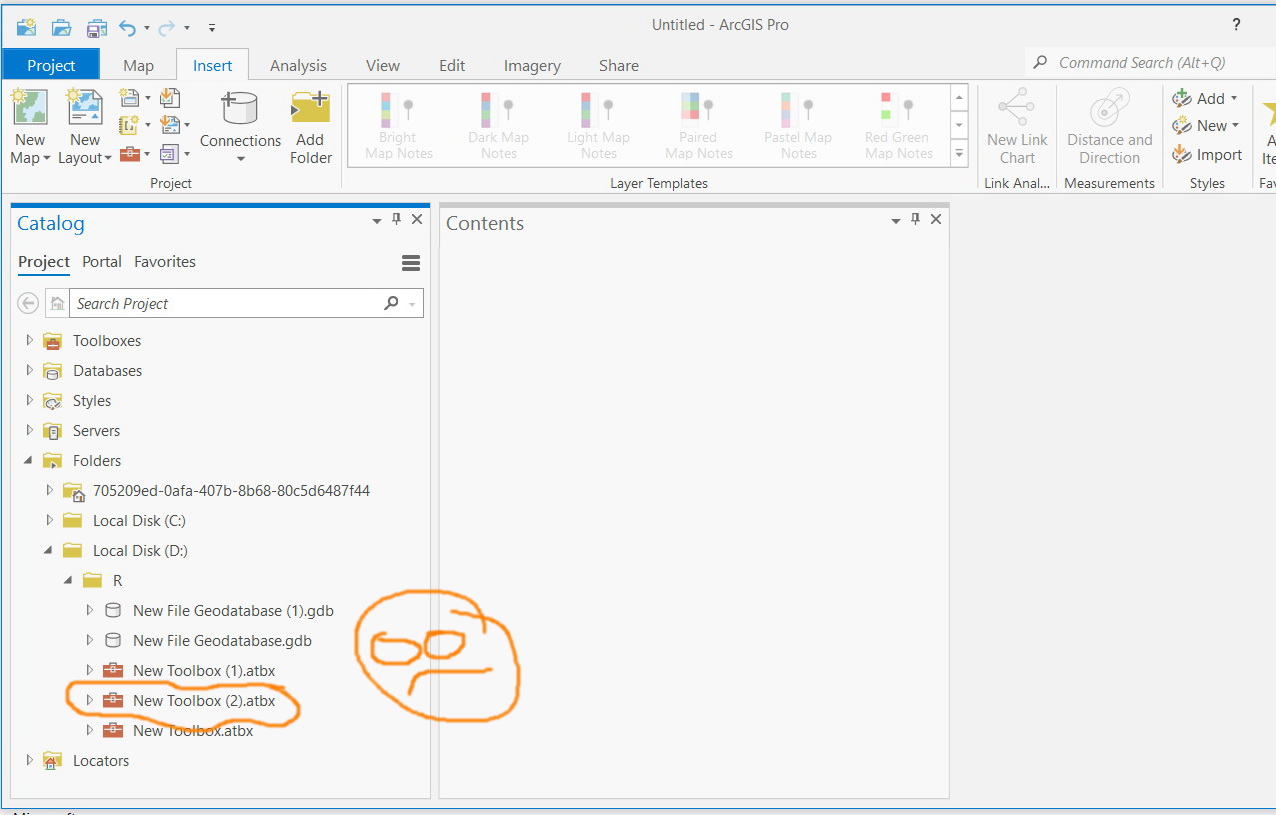1276x815 pixels.
Task: Click the New Notebook icon in Project group
Action: [129, 126]
